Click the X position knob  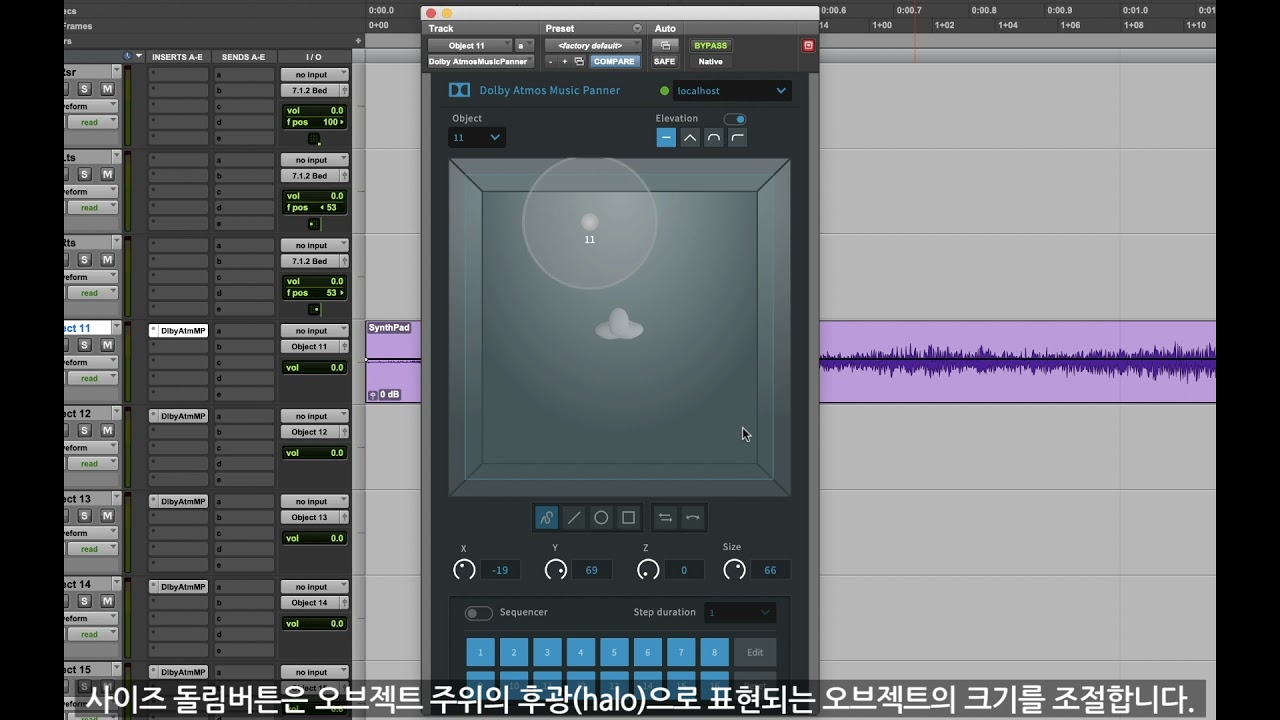[464, 570]
